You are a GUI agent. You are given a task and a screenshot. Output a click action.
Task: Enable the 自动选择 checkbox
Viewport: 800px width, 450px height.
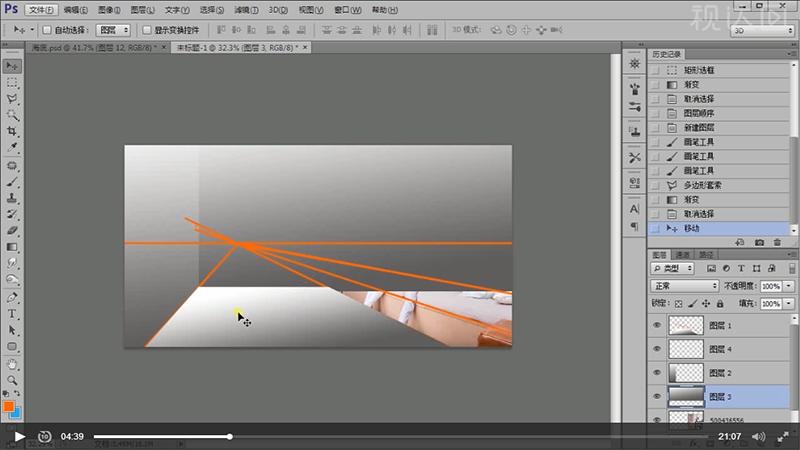pyautogui.click(x=46, y=30)
